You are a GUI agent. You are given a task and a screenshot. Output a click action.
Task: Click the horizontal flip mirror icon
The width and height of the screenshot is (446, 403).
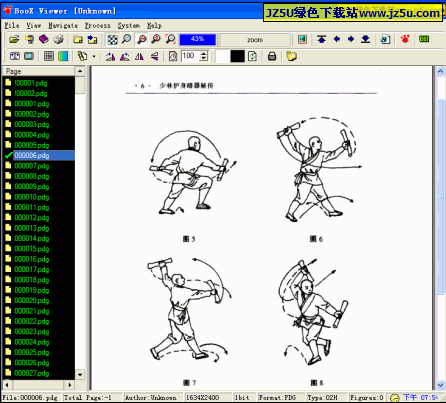[139, 56]
